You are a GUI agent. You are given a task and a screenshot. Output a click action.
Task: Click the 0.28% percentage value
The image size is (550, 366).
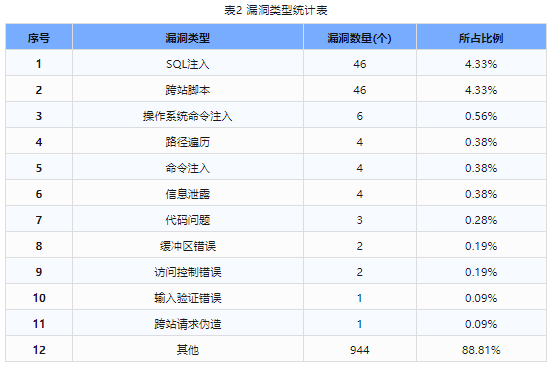point(481,220)
